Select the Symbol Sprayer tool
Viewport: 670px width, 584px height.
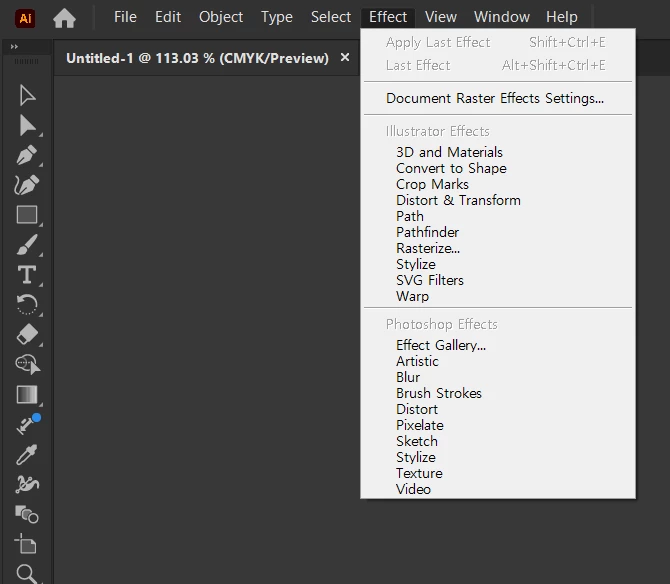coord(27,484)
